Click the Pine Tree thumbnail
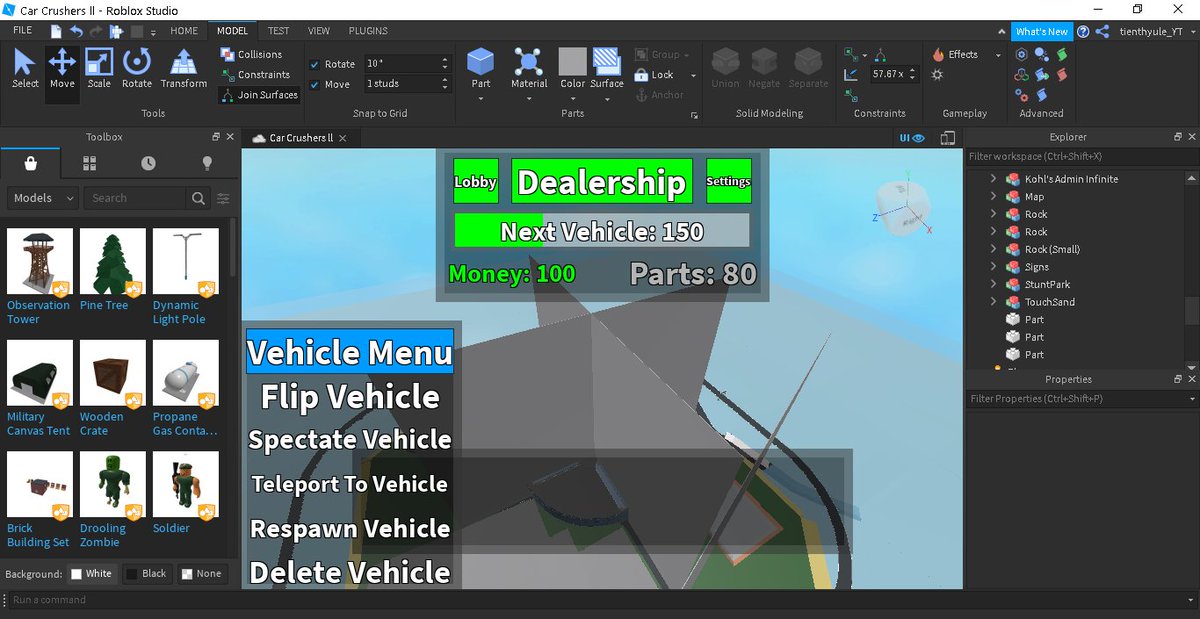This screenshot has width=1200, height=619. (113, 262)
